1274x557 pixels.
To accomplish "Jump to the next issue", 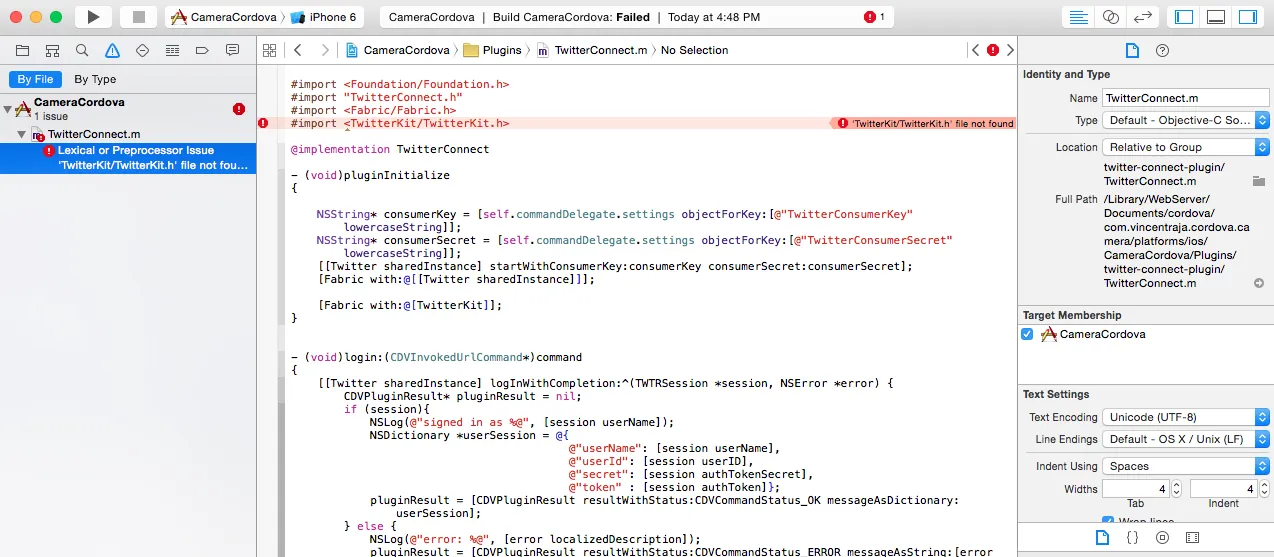I will pos(1010,50).
